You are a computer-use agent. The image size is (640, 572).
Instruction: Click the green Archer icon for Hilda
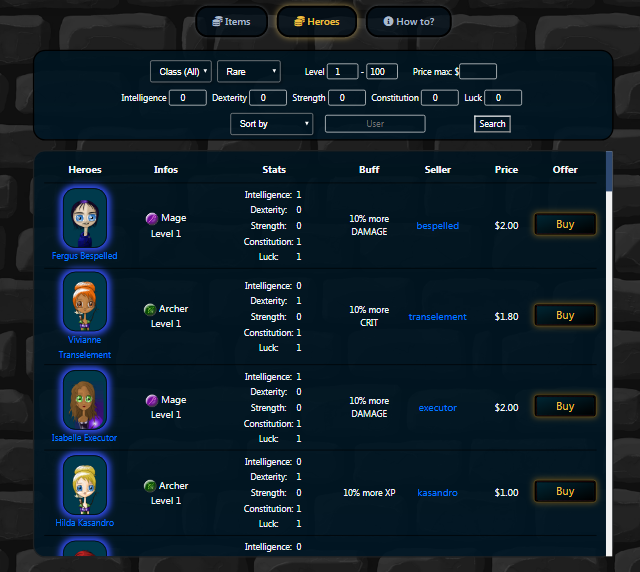click(x=150, y=486)
